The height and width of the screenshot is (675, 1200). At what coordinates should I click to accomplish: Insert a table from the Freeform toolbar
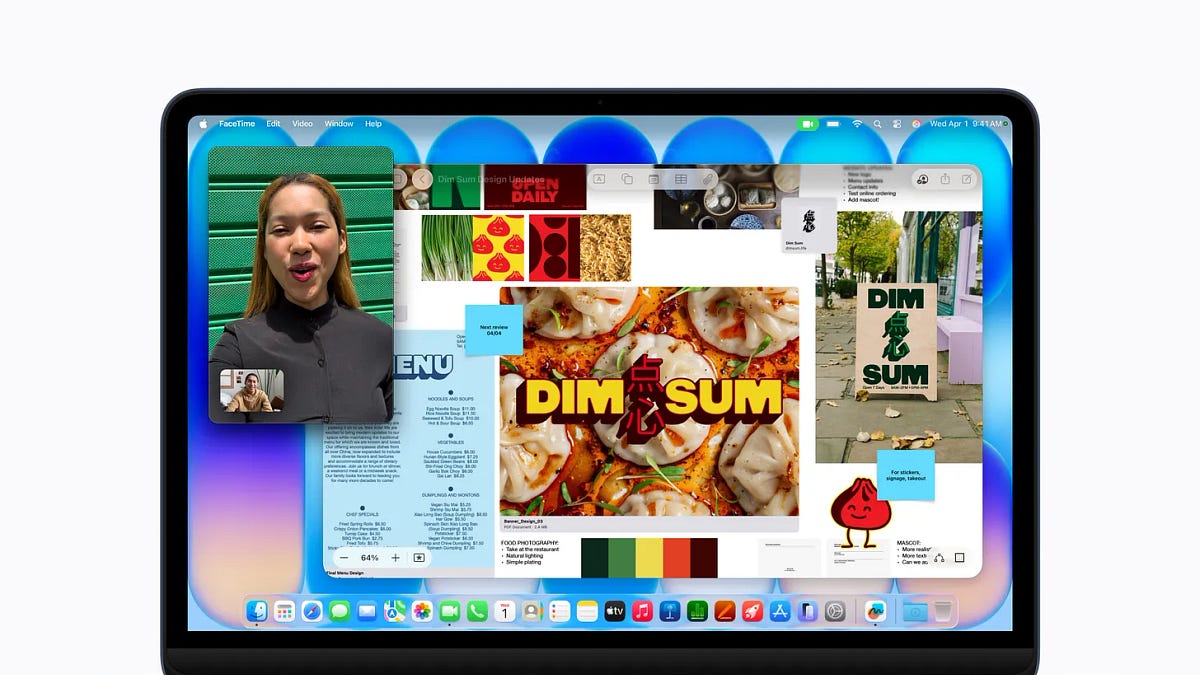(x=681, y=179)
